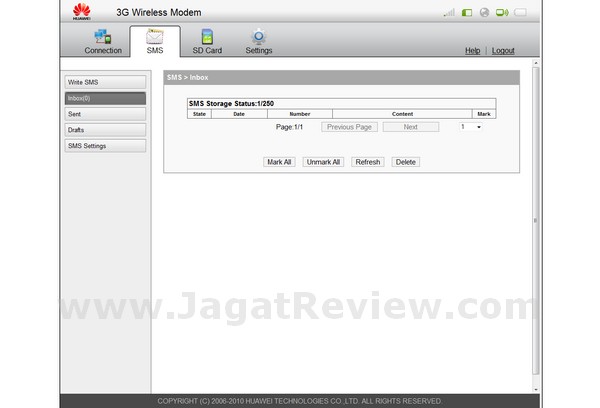The height and width of the screenshot is (408, 600).
Task: Click the Logout link
Action: click(503, 51)
